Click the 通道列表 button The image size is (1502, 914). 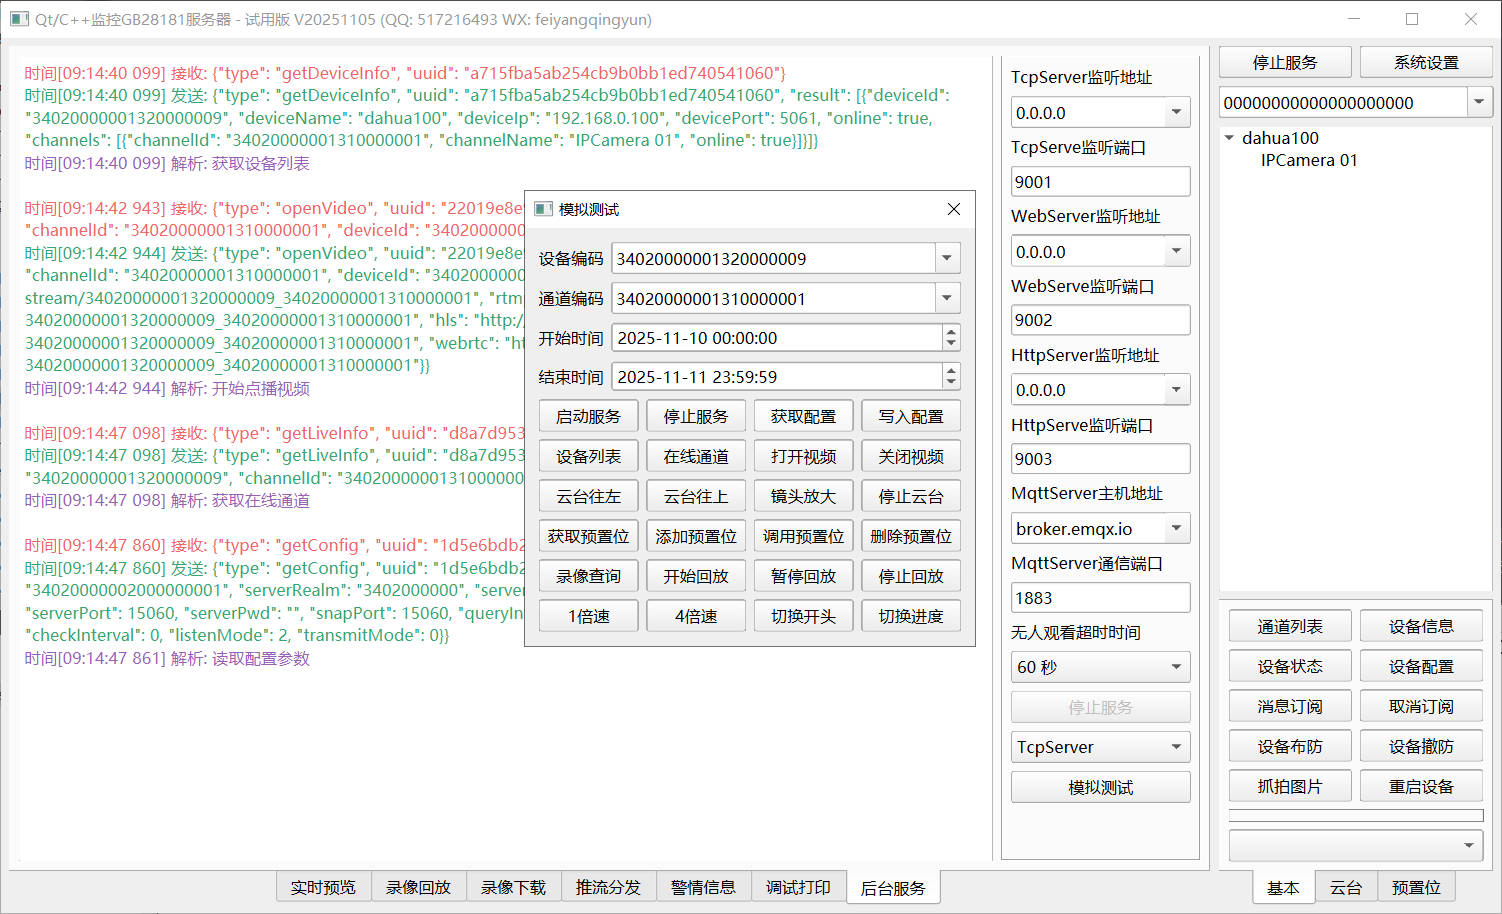click(x=1290, y=626)
